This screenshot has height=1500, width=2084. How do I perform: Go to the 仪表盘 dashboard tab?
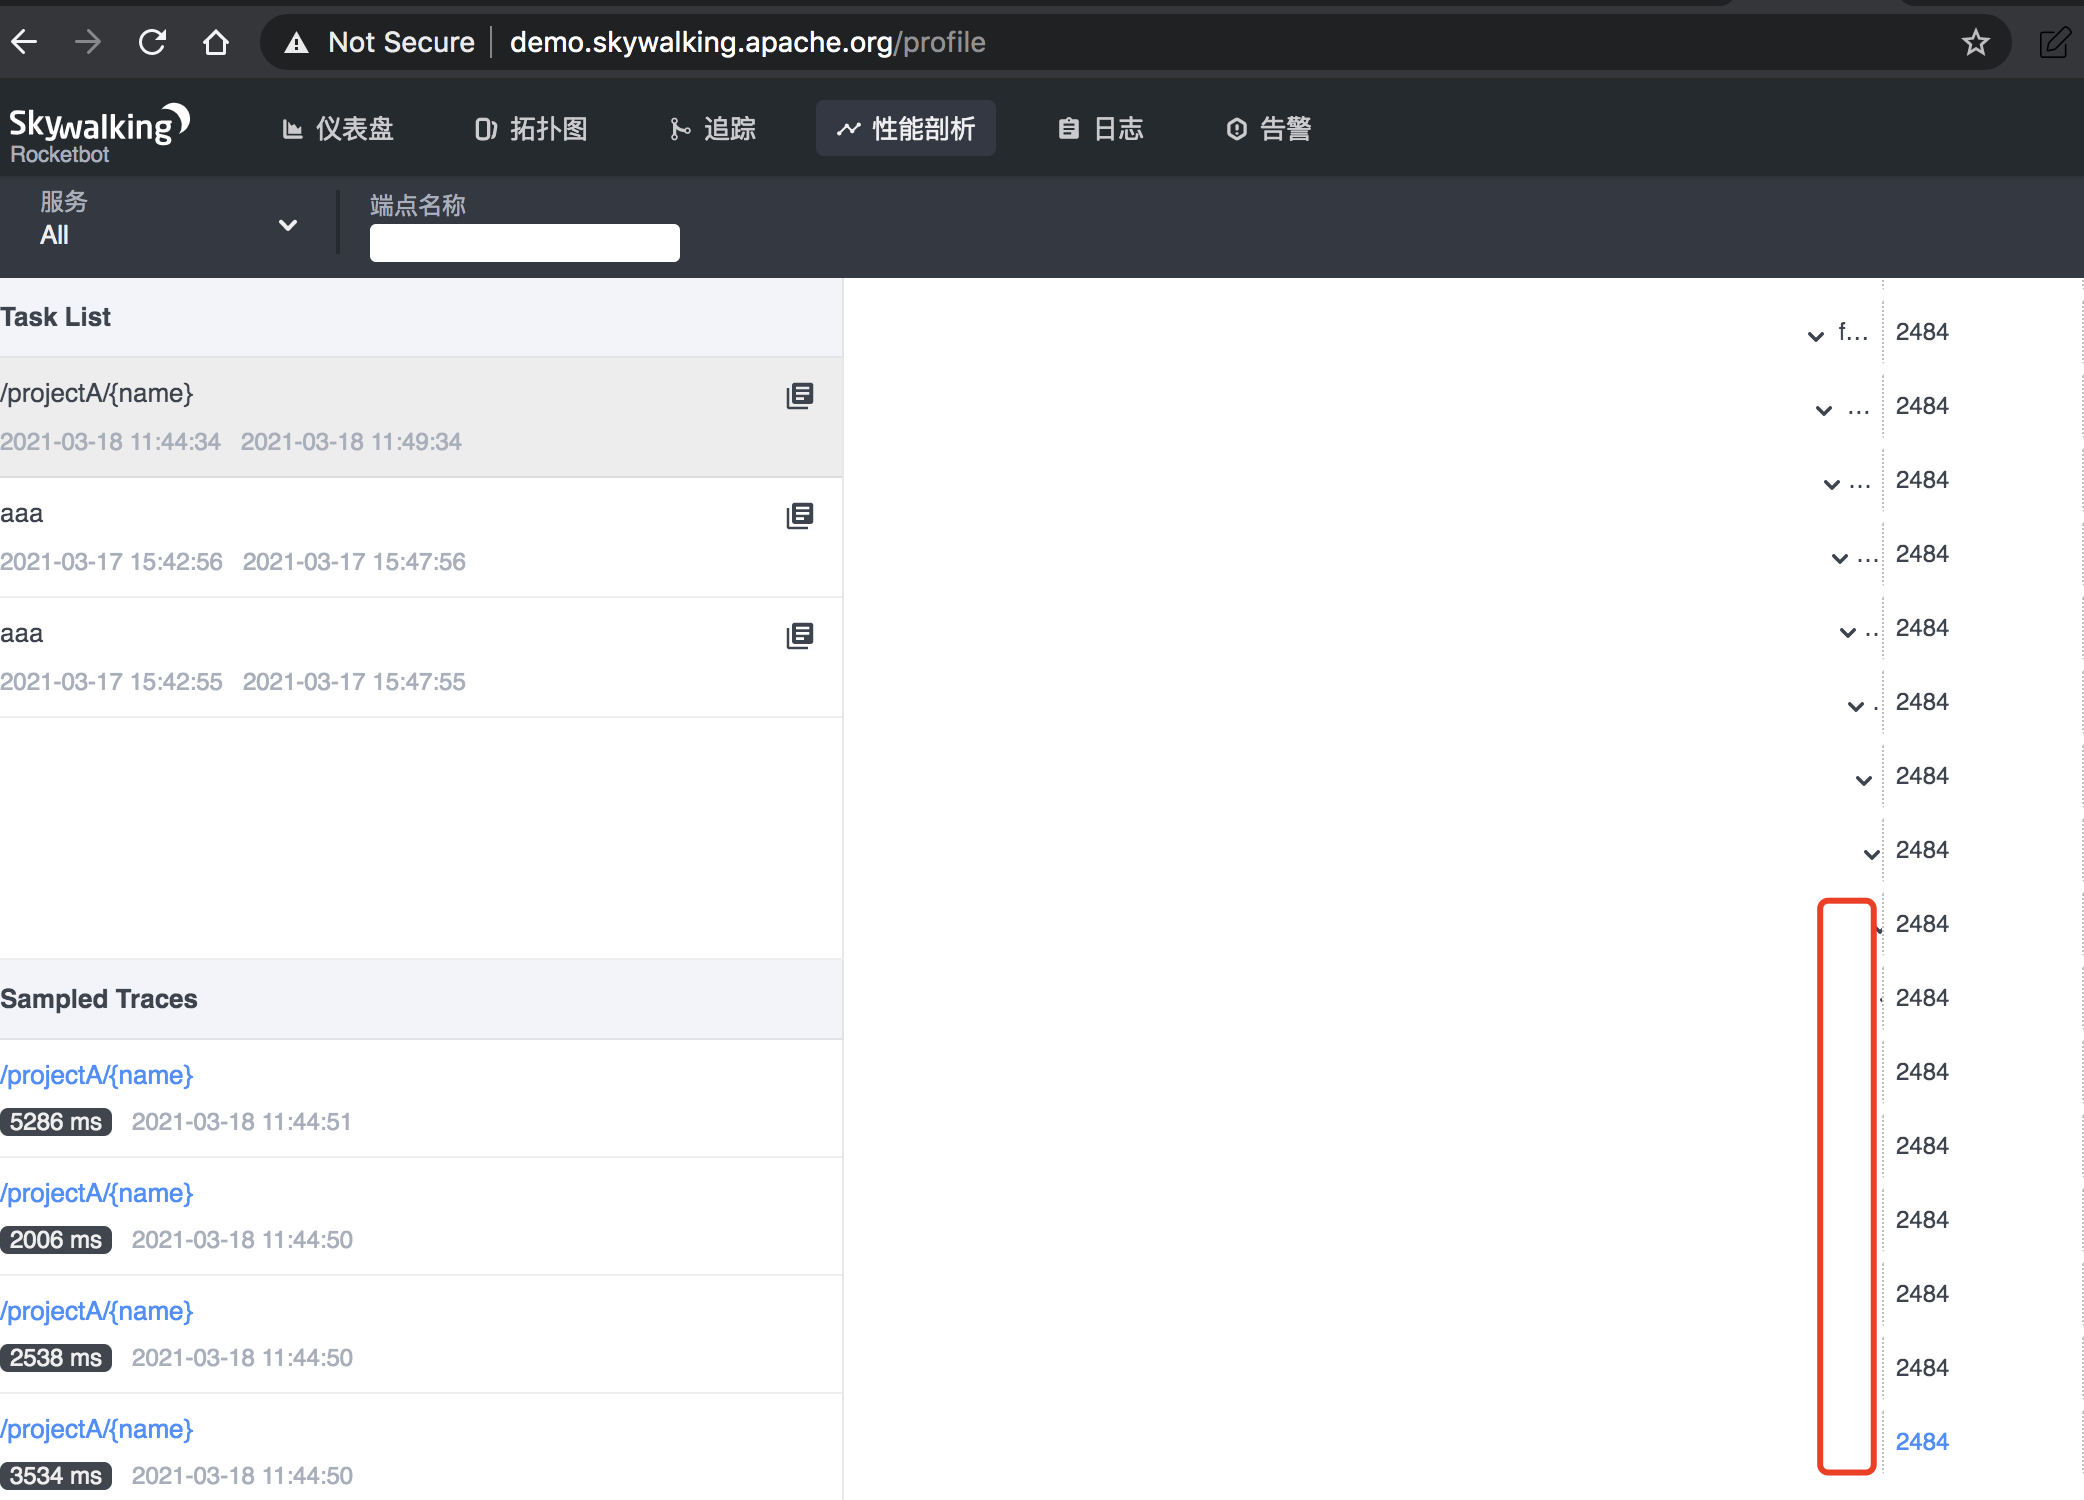(x=338, y=129)
